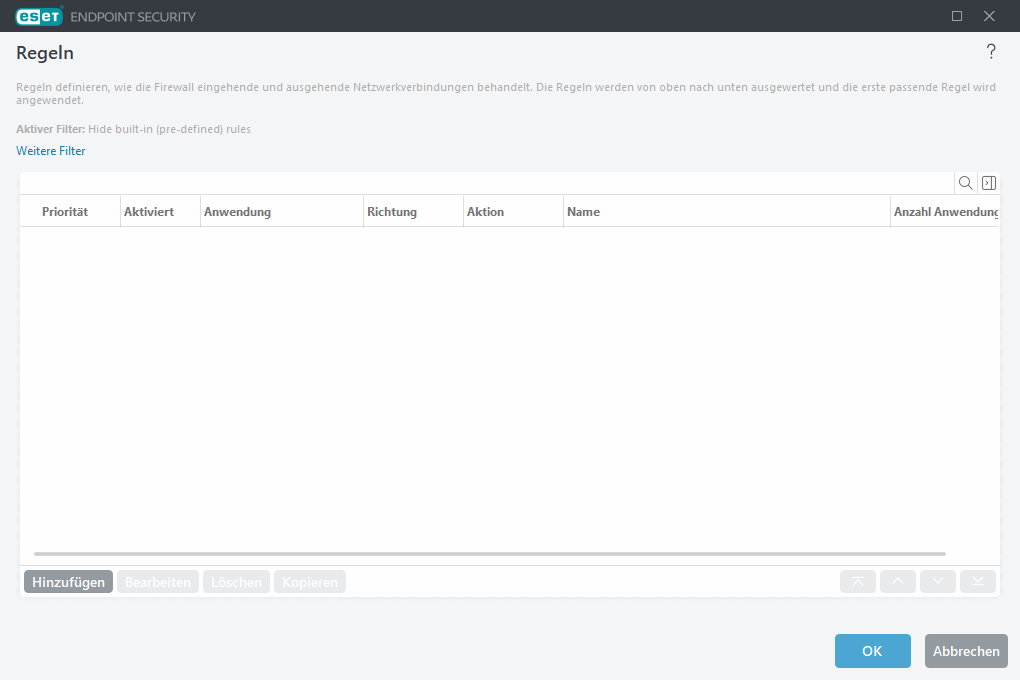This screenshot has height=680, width=1020.
Task: Click the ESET logo in title bar
Action: (x=40, y=16)
